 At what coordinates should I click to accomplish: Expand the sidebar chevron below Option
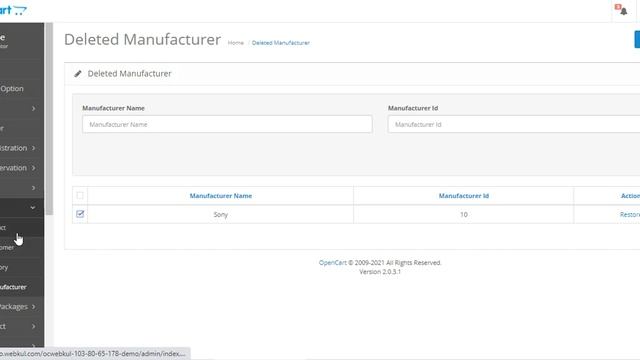[x=33, y=109]
